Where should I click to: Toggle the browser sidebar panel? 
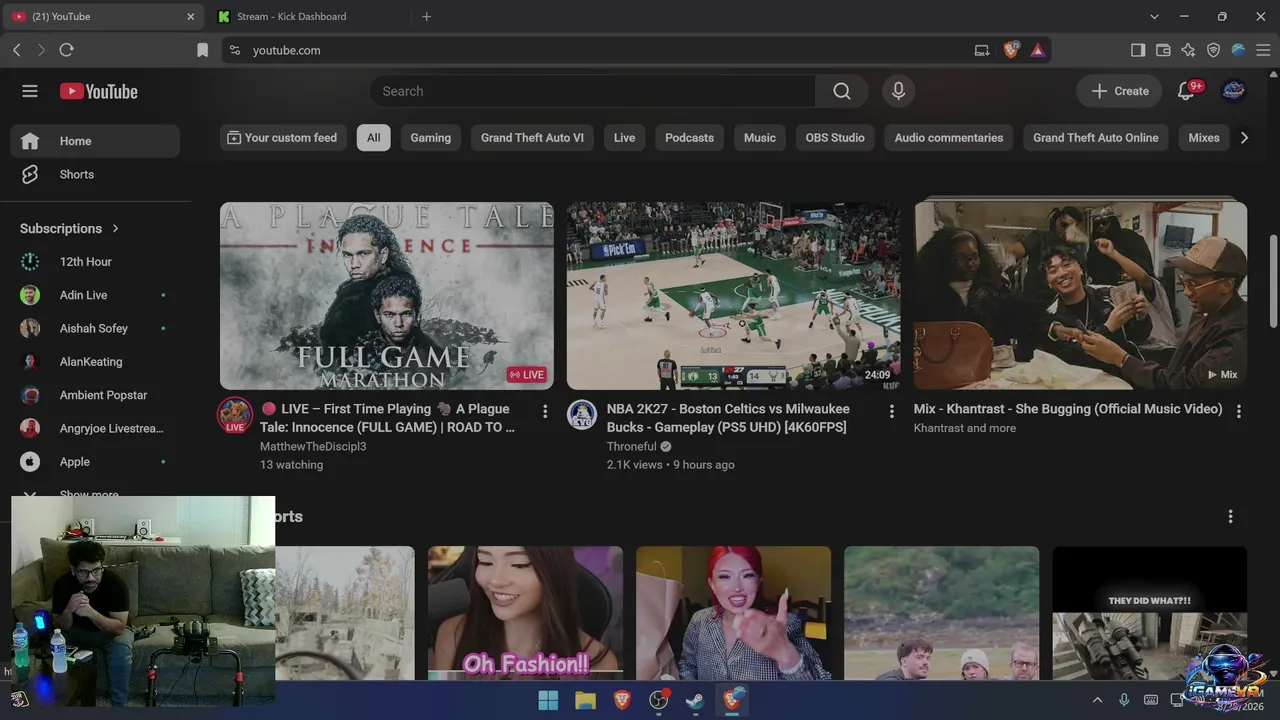(x=1138, y=50)
